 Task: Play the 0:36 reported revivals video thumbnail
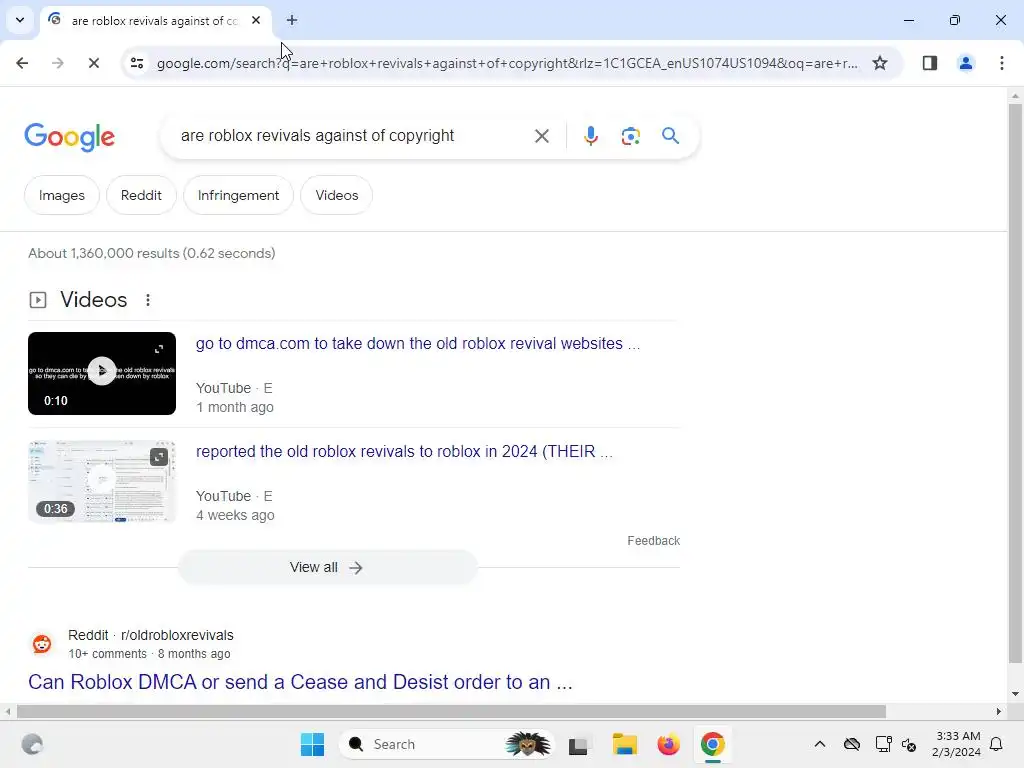(102, 481)
